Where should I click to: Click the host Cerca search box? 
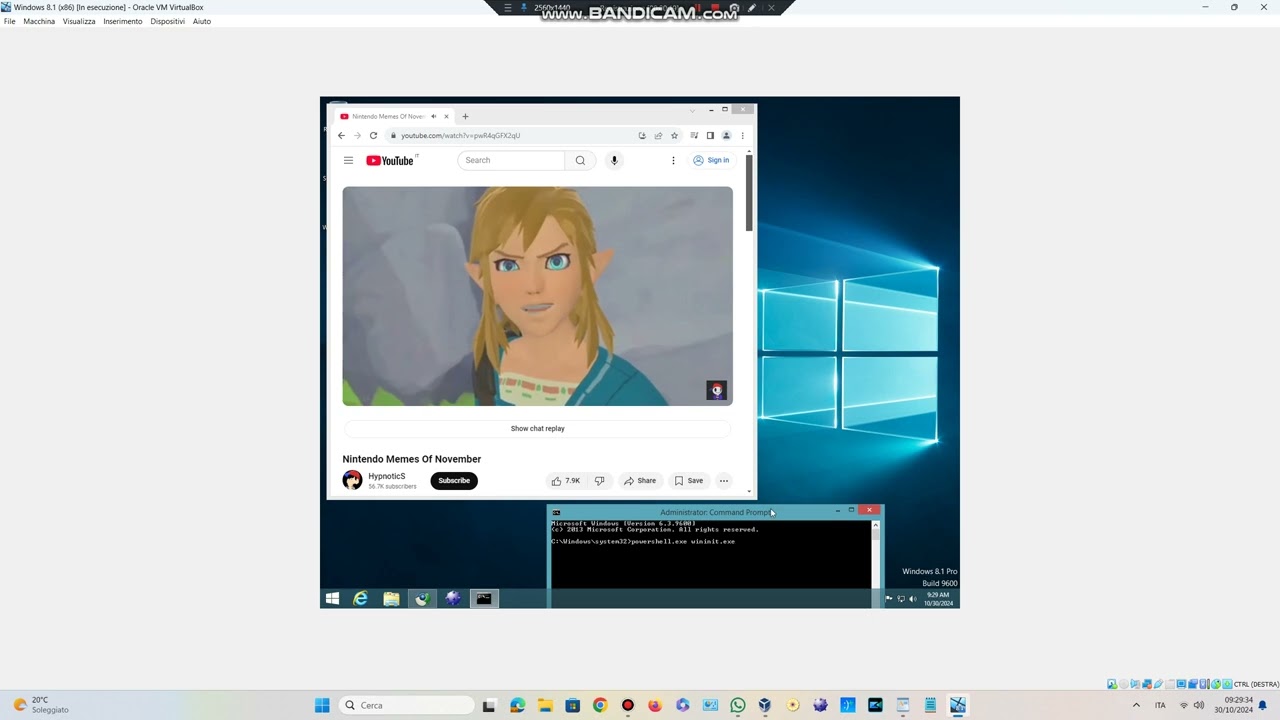point(408,705)
